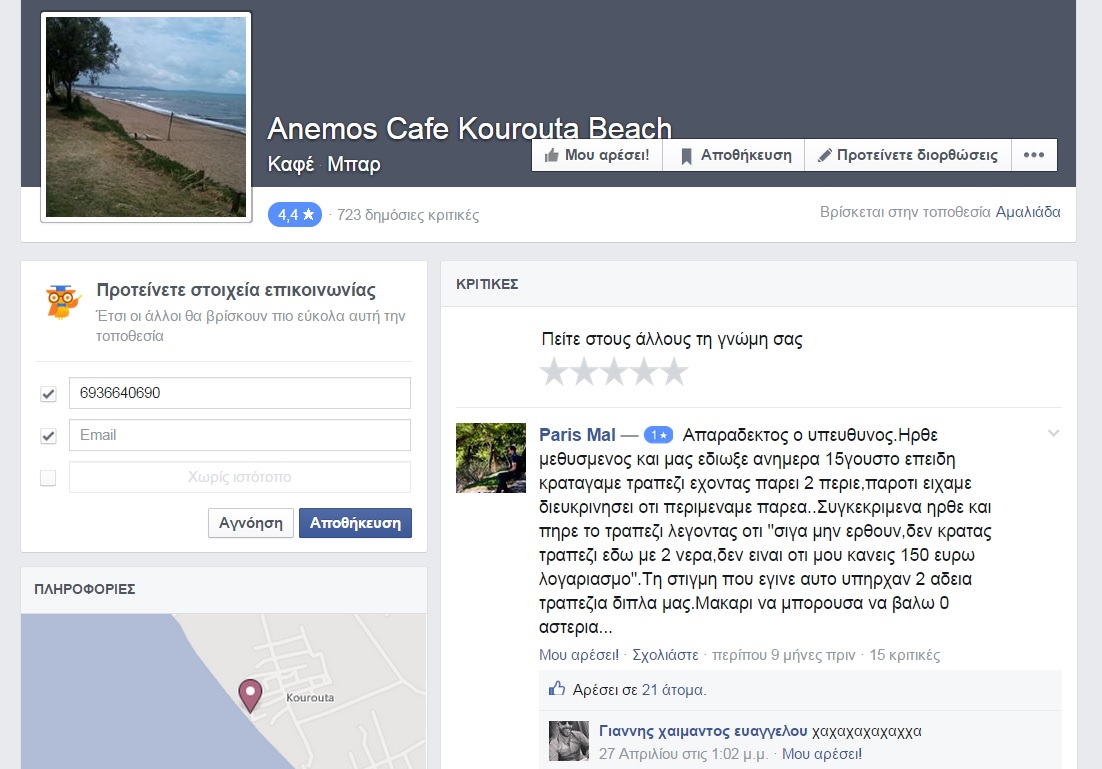Click the blue Αποθήκευση save button
Image resolution: width=1102 pixels, height=769 pixels.
pyautogui.click(x=356, y=523)
